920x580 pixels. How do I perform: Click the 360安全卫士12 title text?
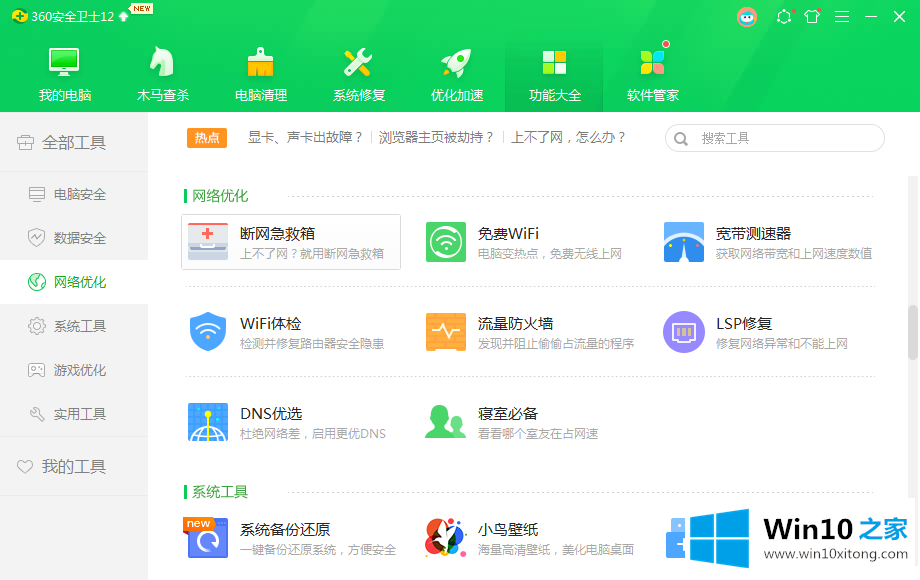[72, 17]
